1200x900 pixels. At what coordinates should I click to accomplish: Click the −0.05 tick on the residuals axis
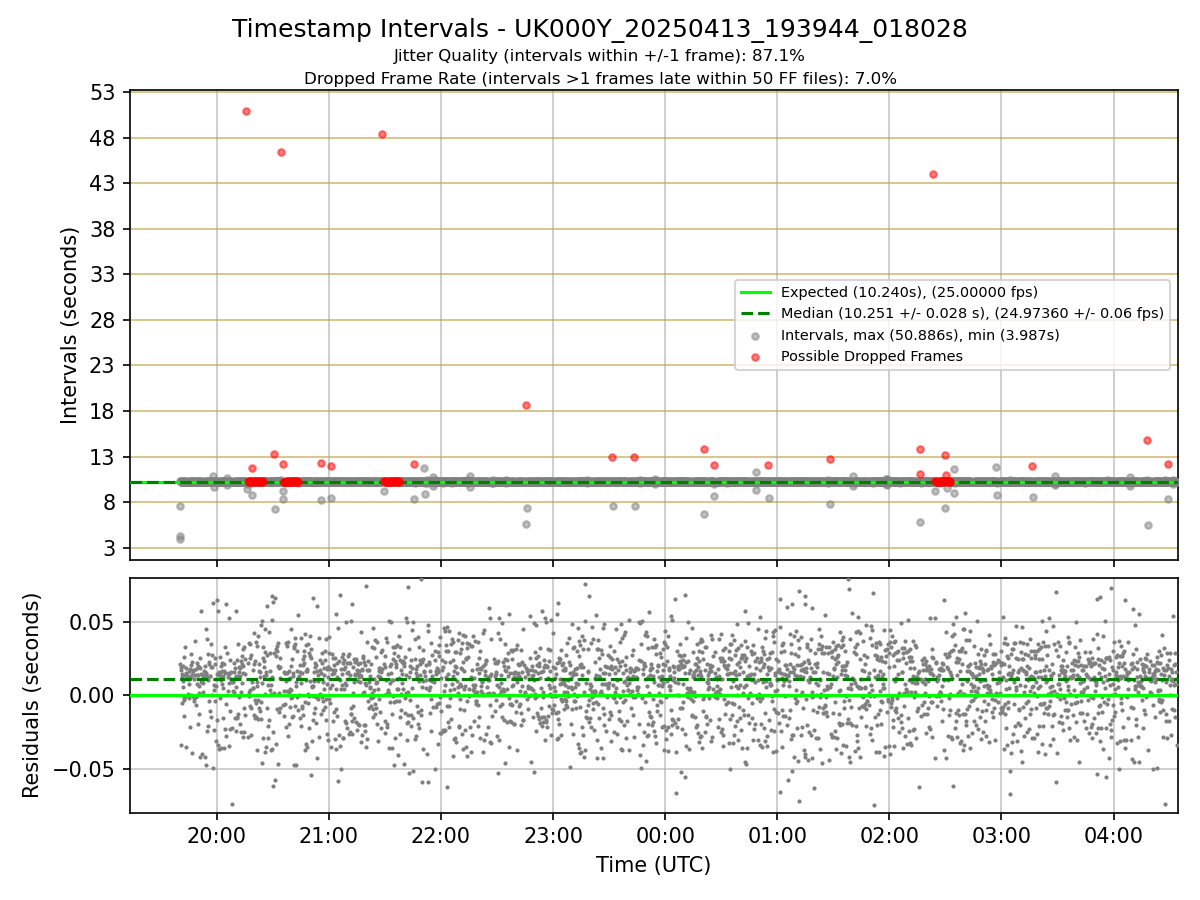[x=85, y=769]
